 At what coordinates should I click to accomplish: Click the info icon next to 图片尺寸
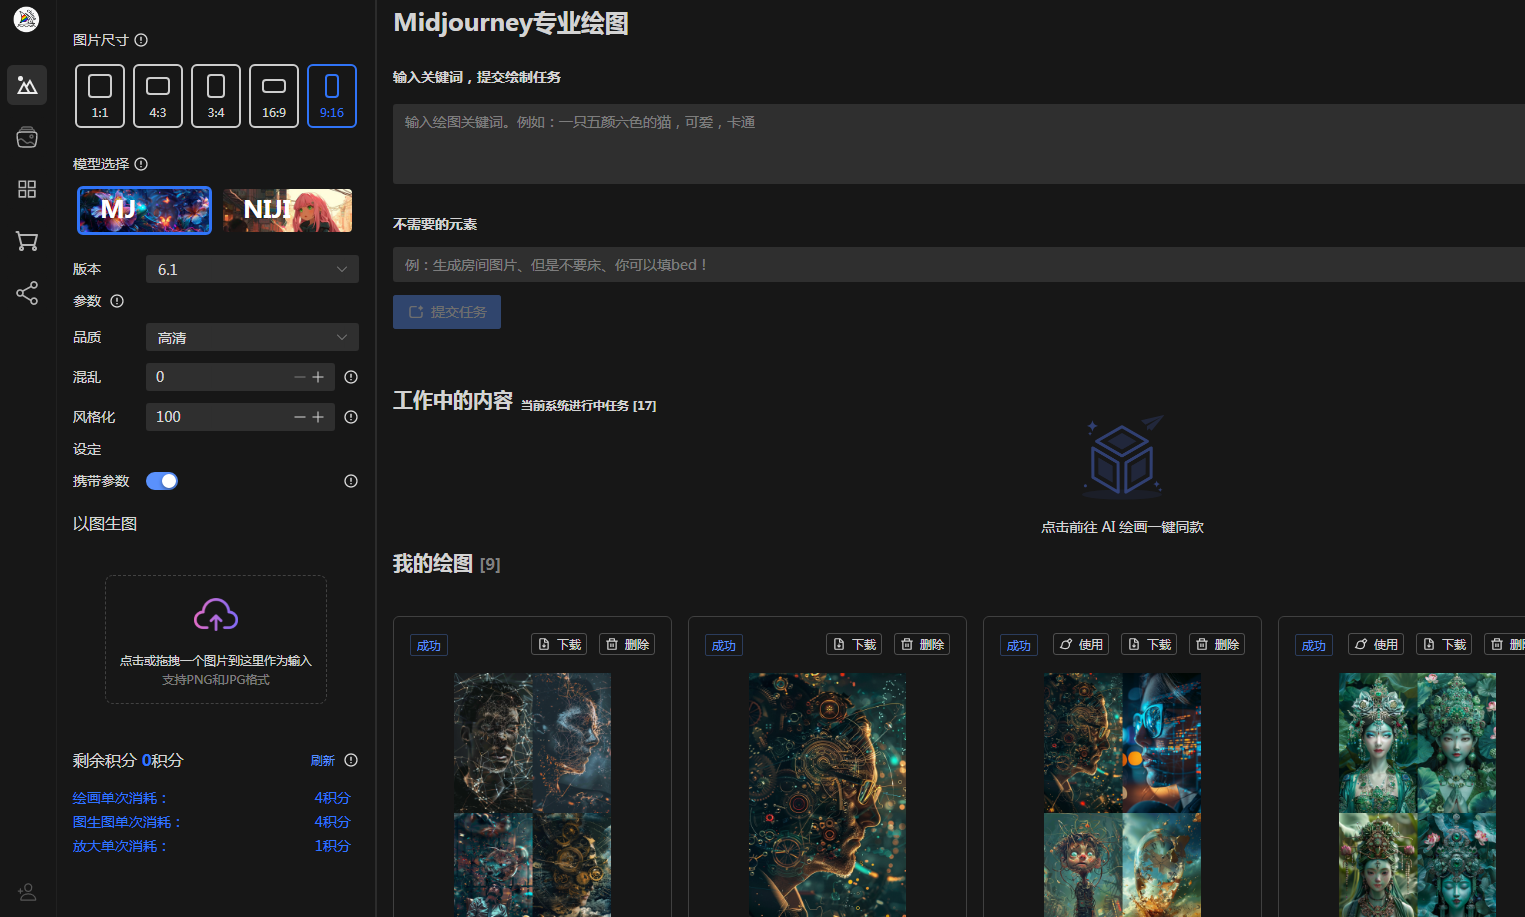coord(141,40)
